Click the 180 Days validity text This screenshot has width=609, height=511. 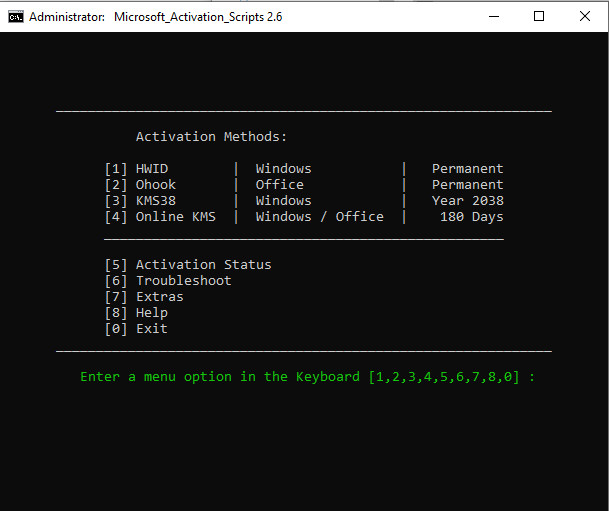pyautogui.click(x=472, y=217)
